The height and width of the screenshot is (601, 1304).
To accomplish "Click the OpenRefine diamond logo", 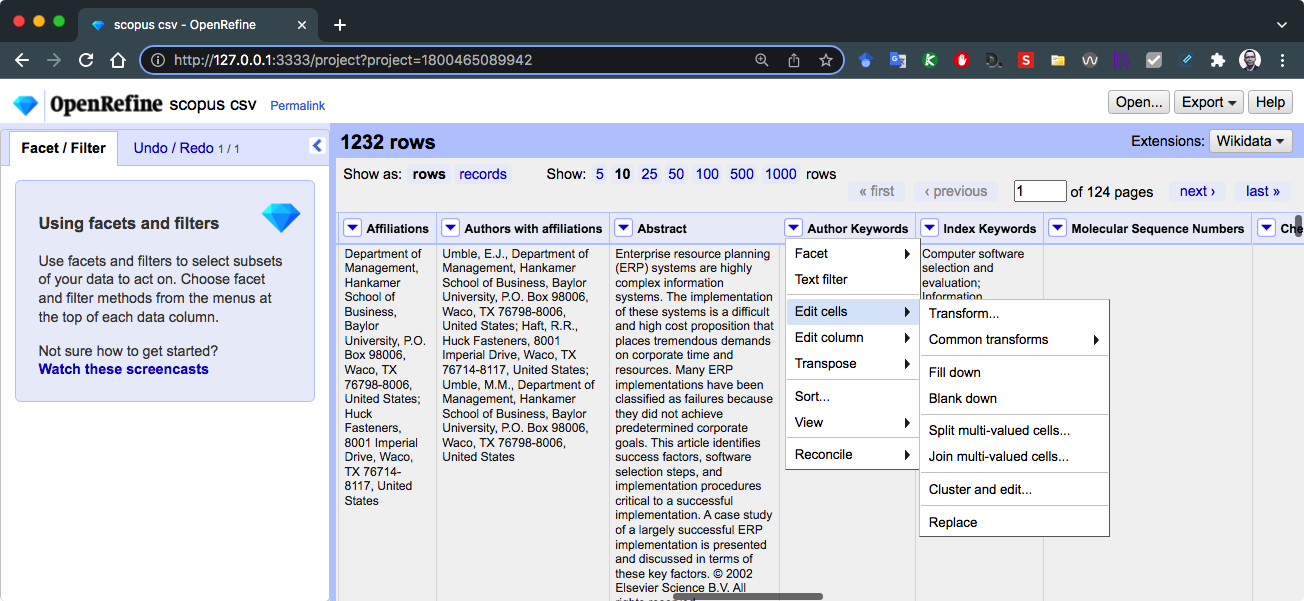I will click(x=25, y=104).
